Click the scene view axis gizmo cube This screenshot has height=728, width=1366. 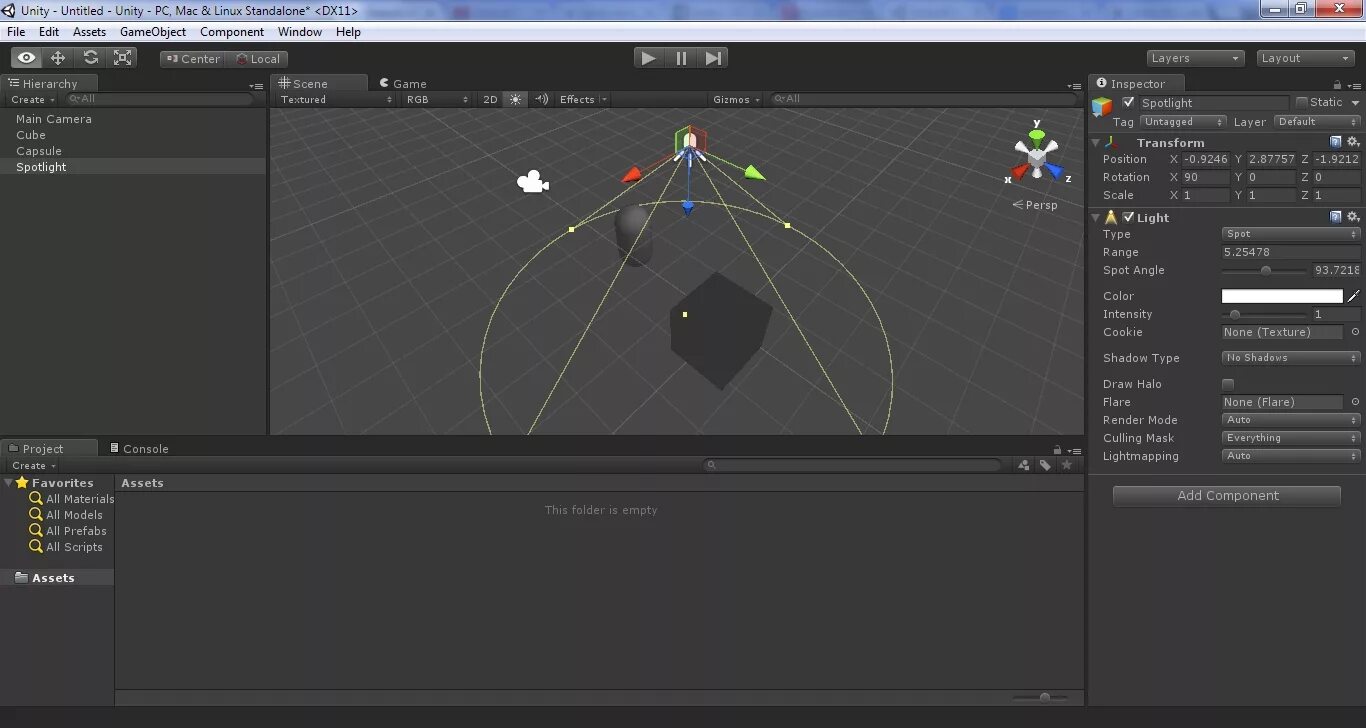tap(1037, 157)
